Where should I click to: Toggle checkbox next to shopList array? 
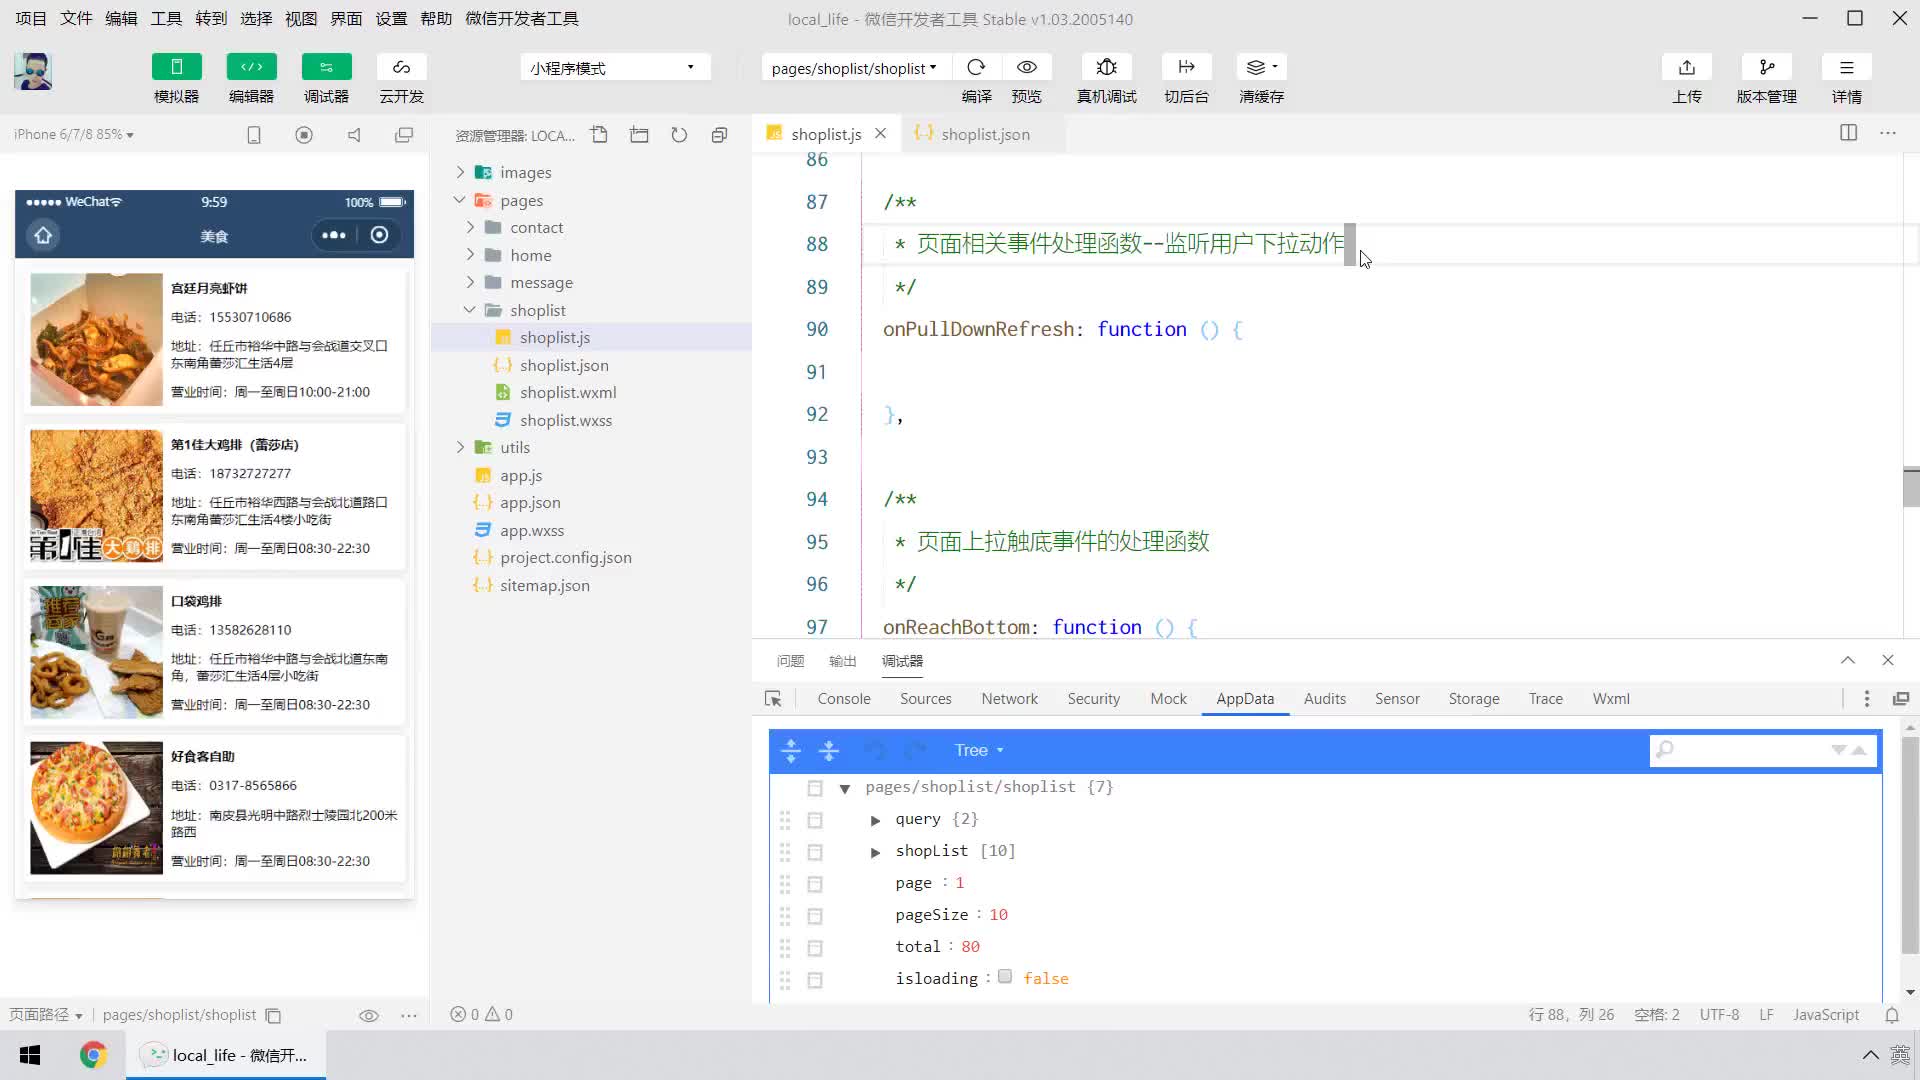click(815, 851)
